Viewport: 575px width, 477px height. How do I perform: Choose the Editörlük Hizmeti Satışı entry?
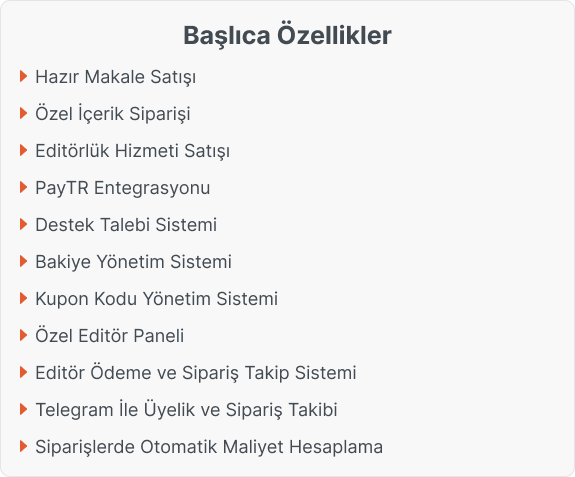point(132,151)
